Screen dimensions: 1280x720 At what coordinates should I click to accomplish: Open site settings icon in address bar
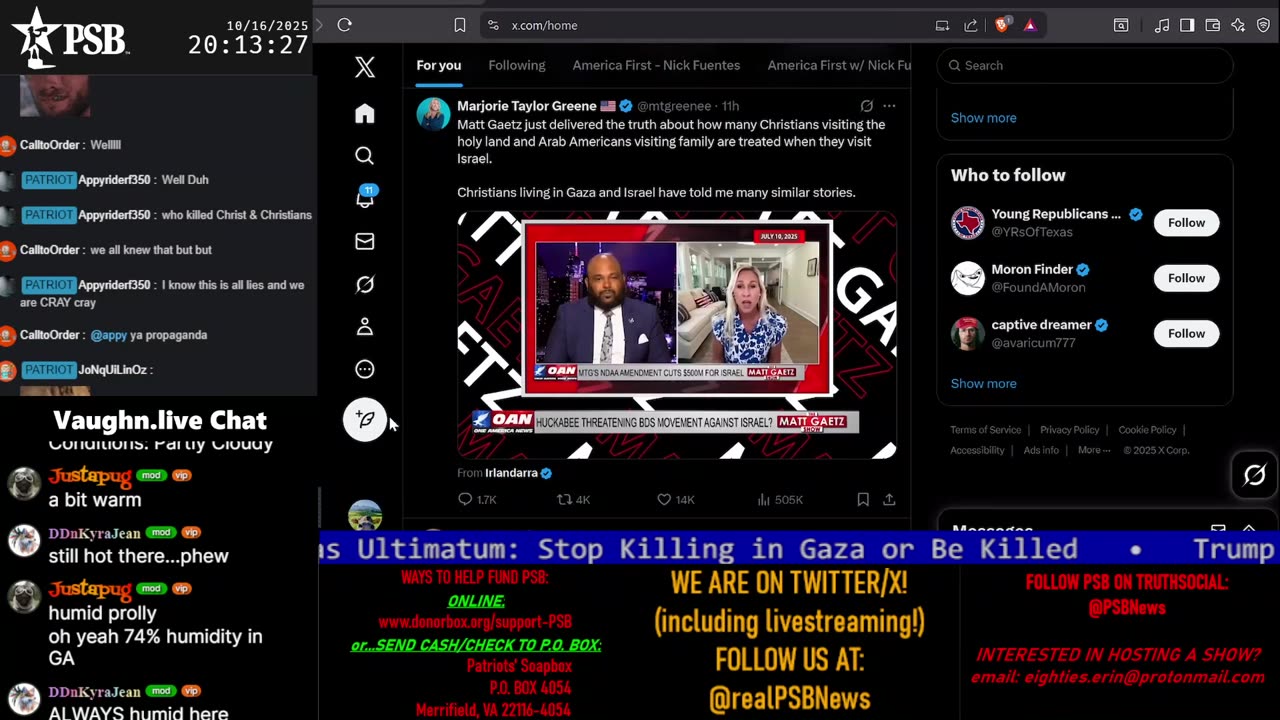492,25
